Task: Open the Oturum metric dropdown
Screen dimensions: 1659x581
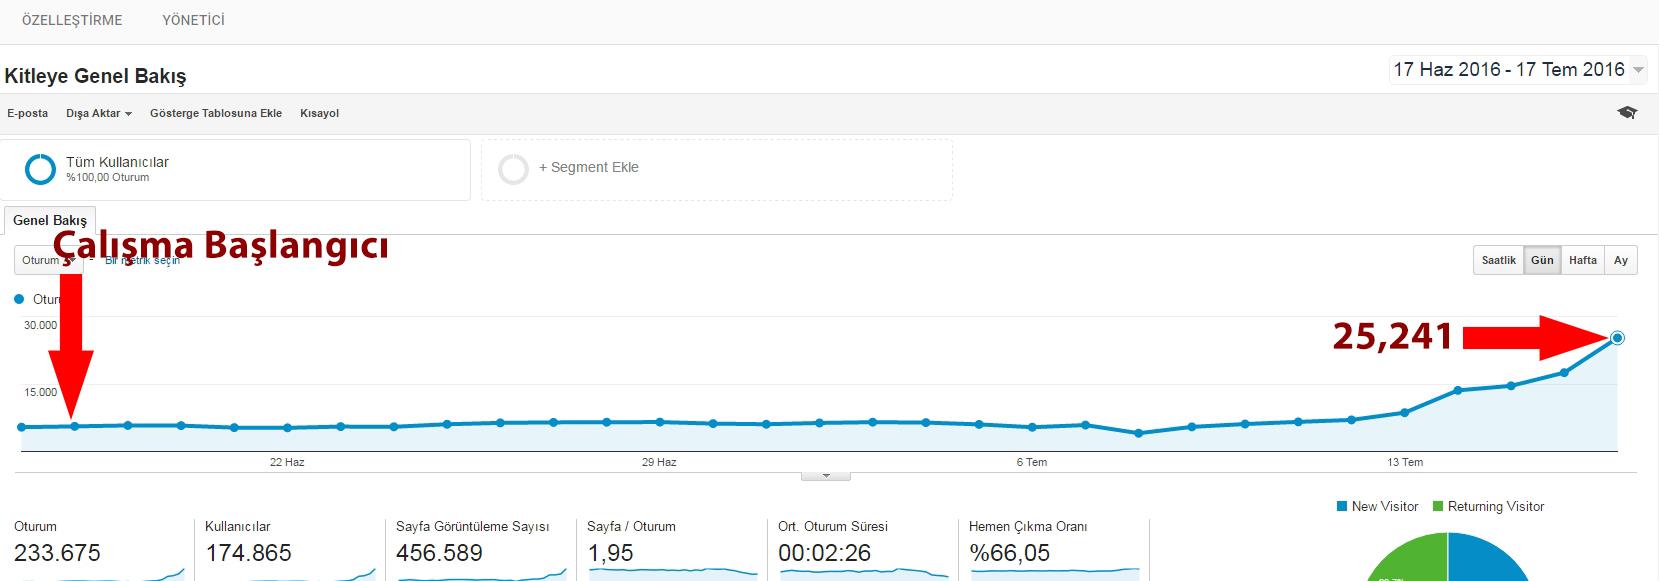Action: [x=47, y=260]
